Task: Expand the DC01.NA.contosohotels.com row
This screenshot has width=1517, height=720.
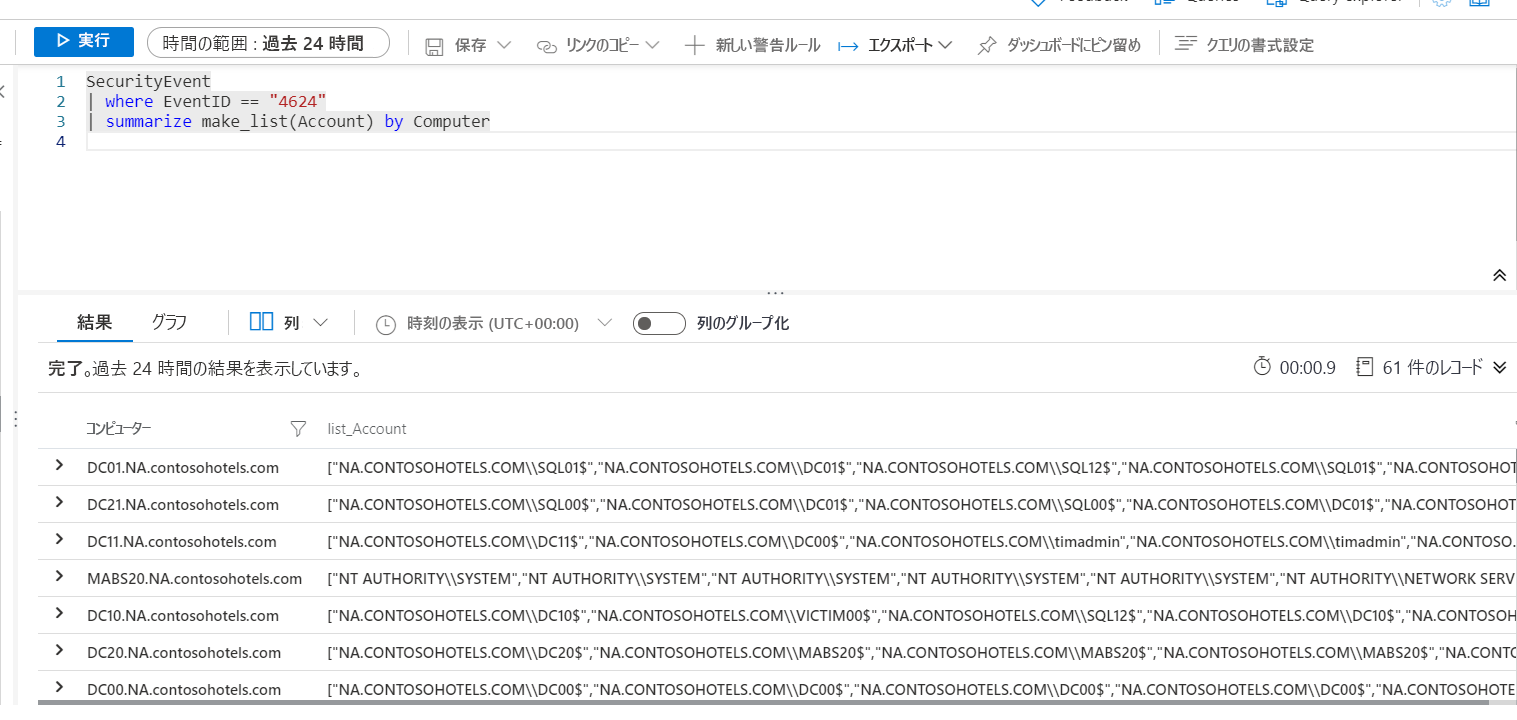Action: [x=59, y=465]
